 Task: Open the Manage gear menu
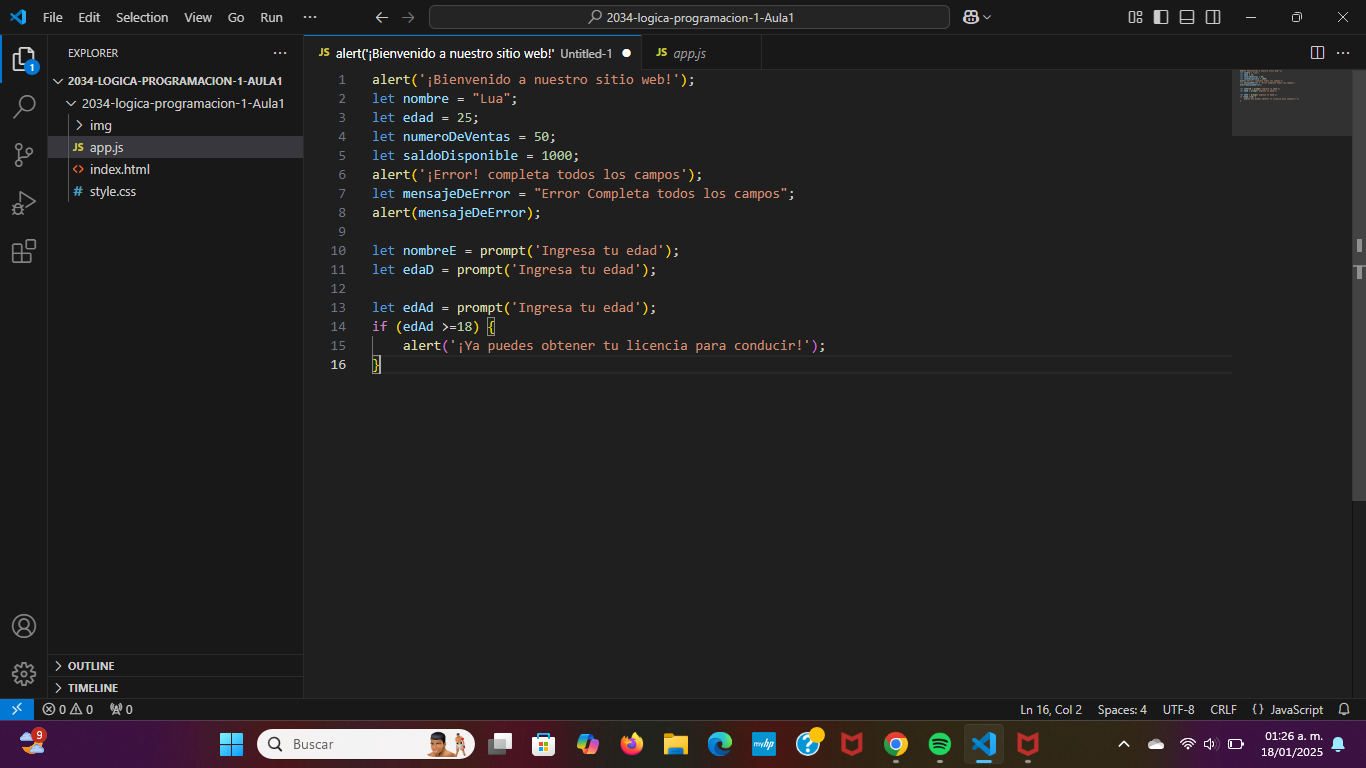point(24,674)
